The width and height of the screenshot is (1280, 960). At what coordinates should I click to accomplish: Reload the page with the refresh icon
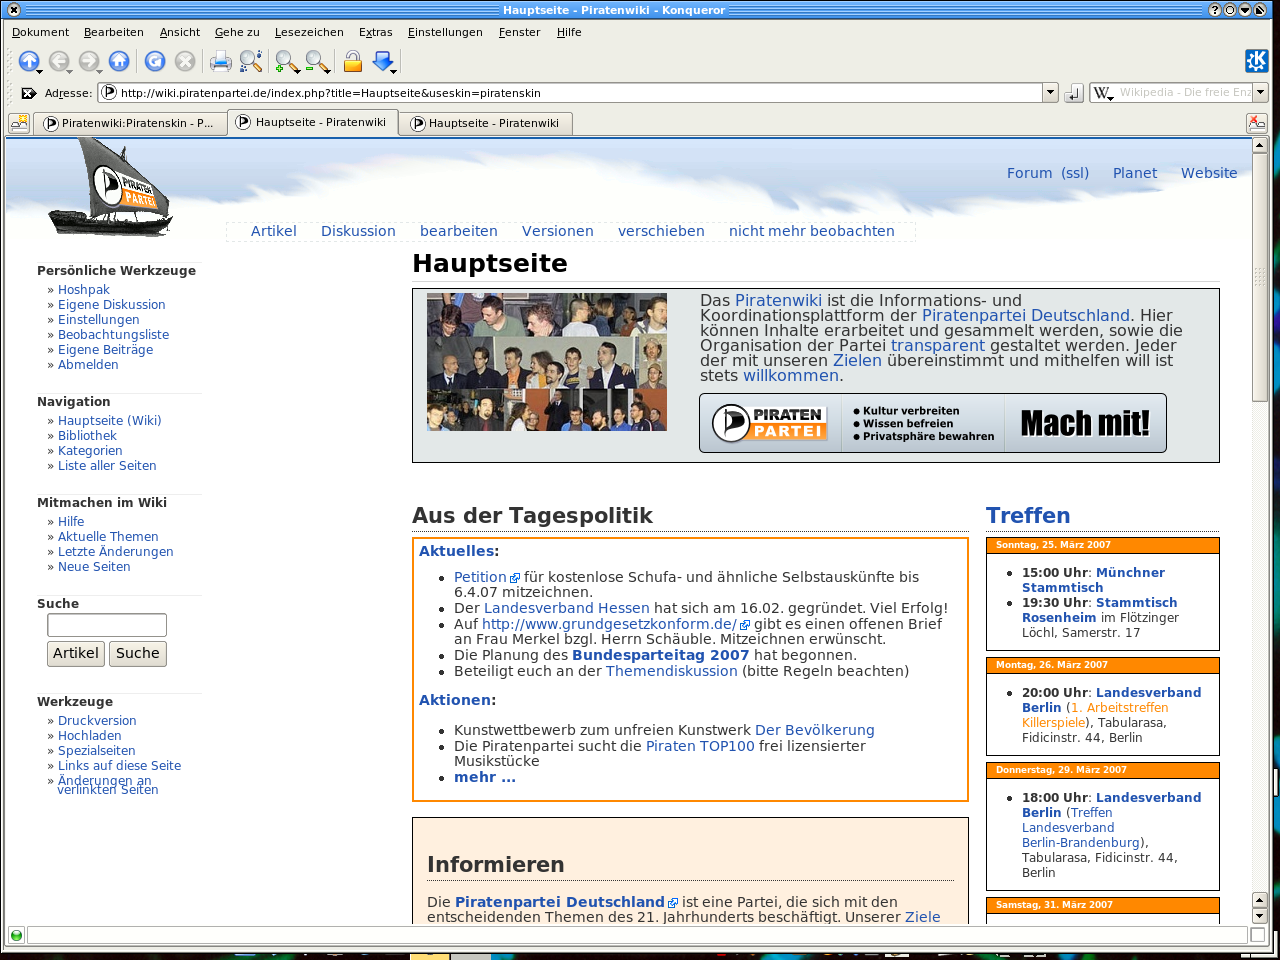(x=155, y=62)
